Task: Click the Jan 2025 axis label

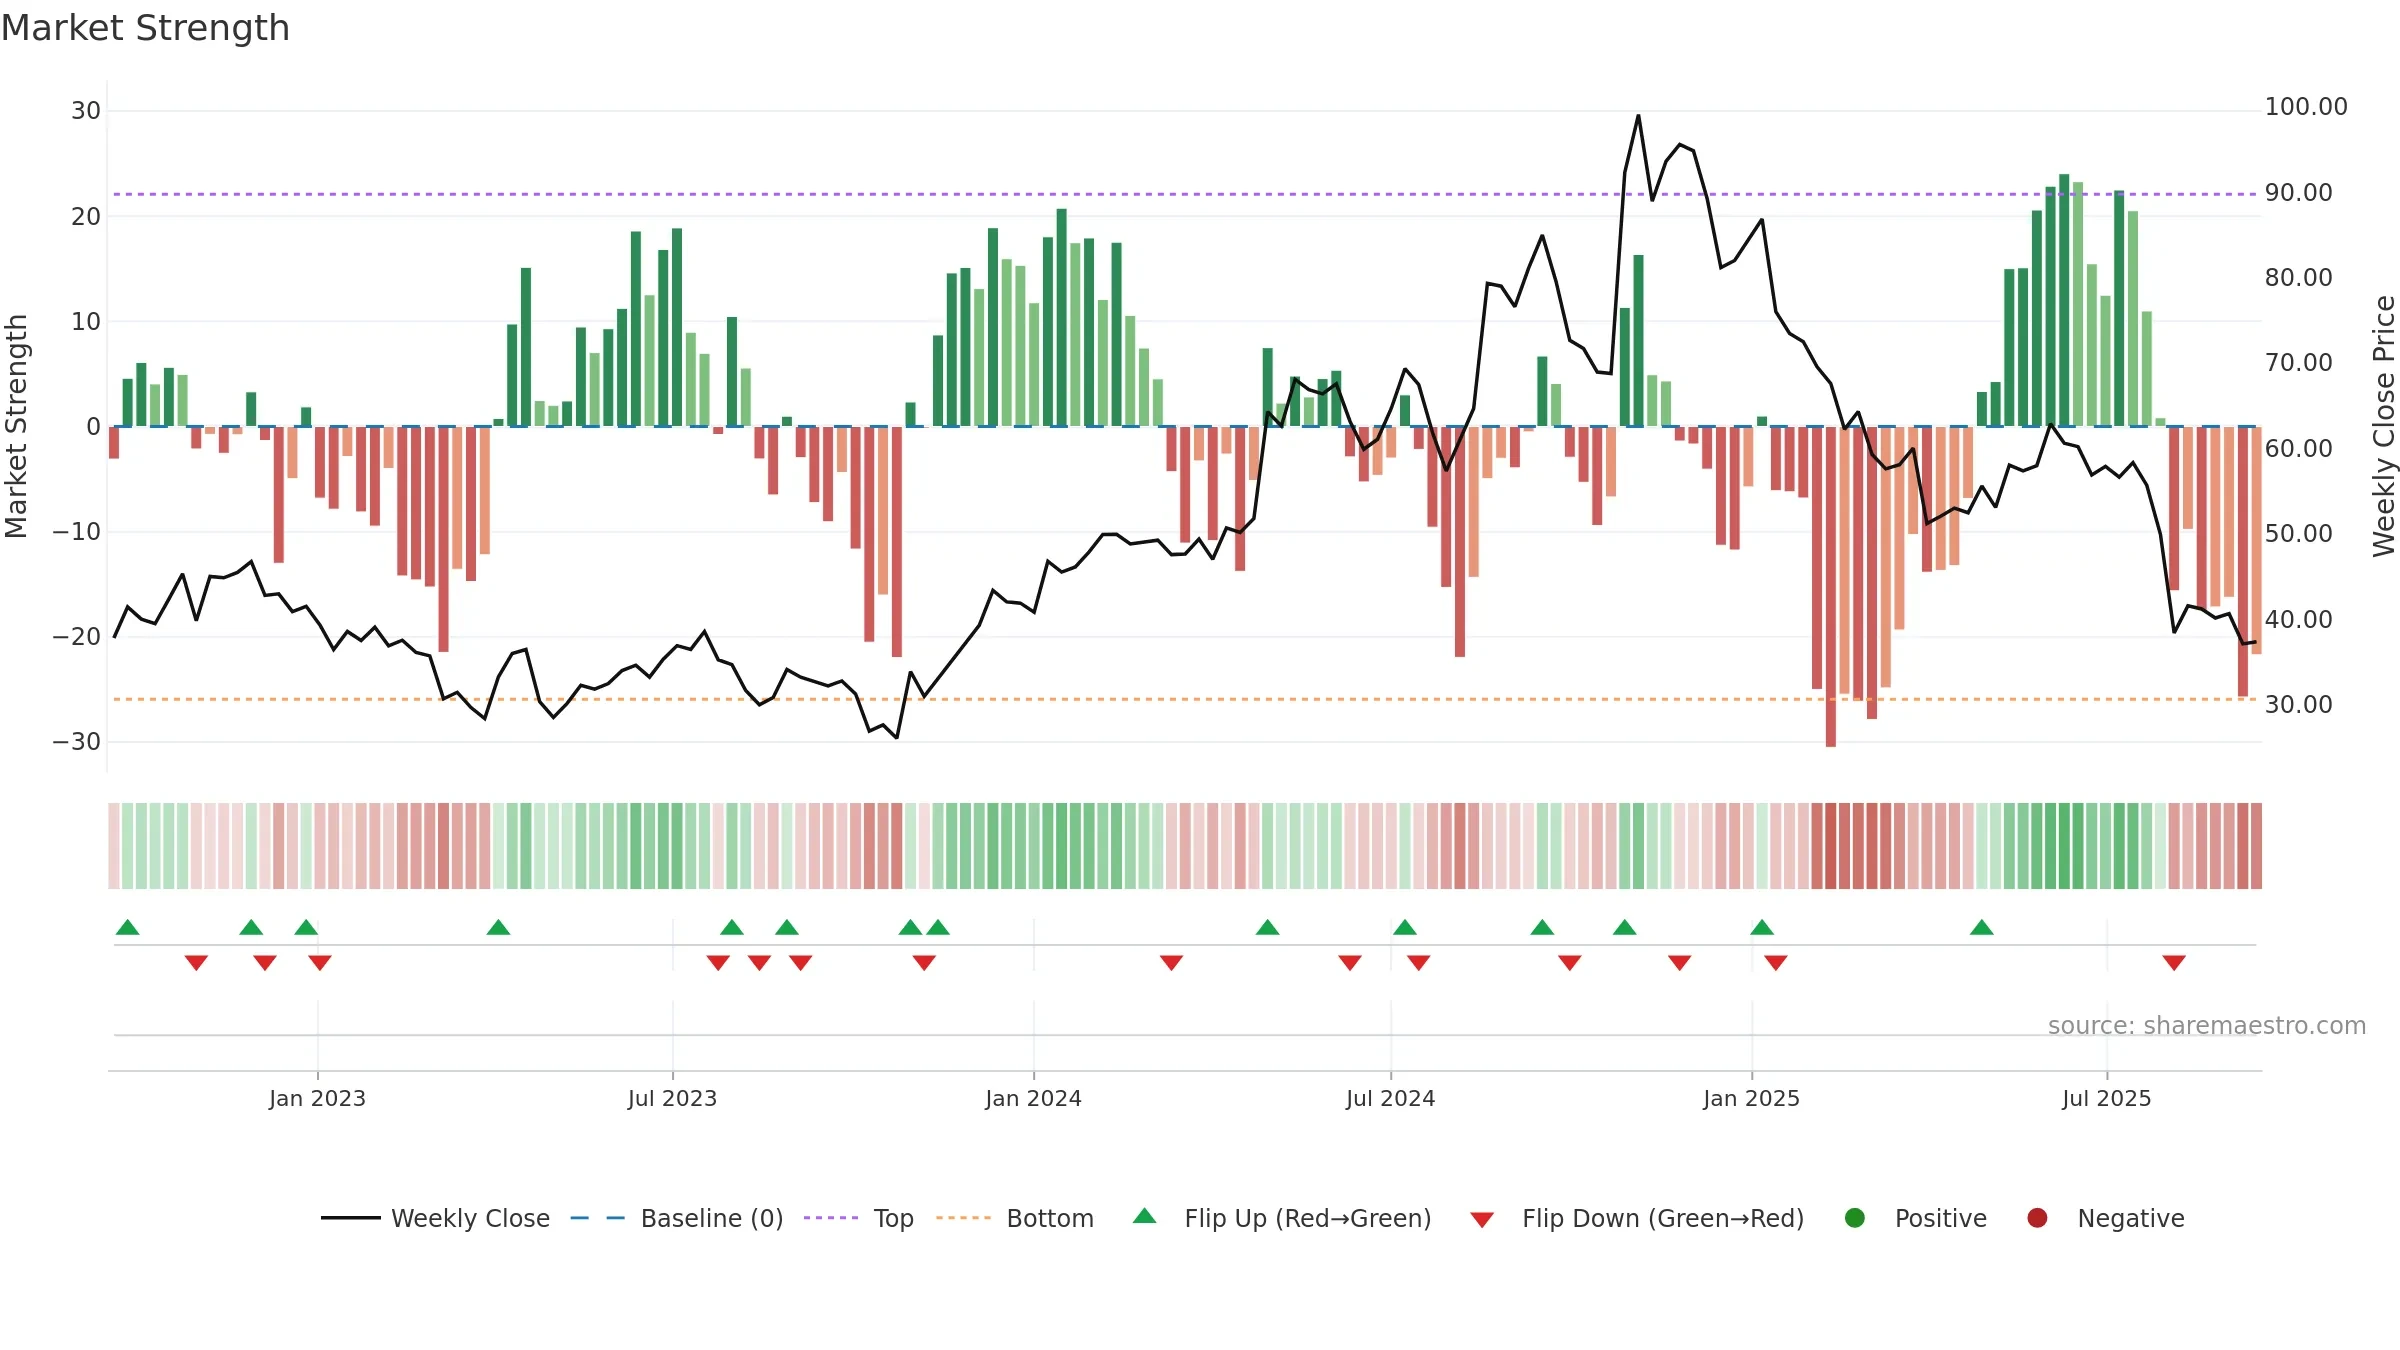Action: pos(1751,1099)
